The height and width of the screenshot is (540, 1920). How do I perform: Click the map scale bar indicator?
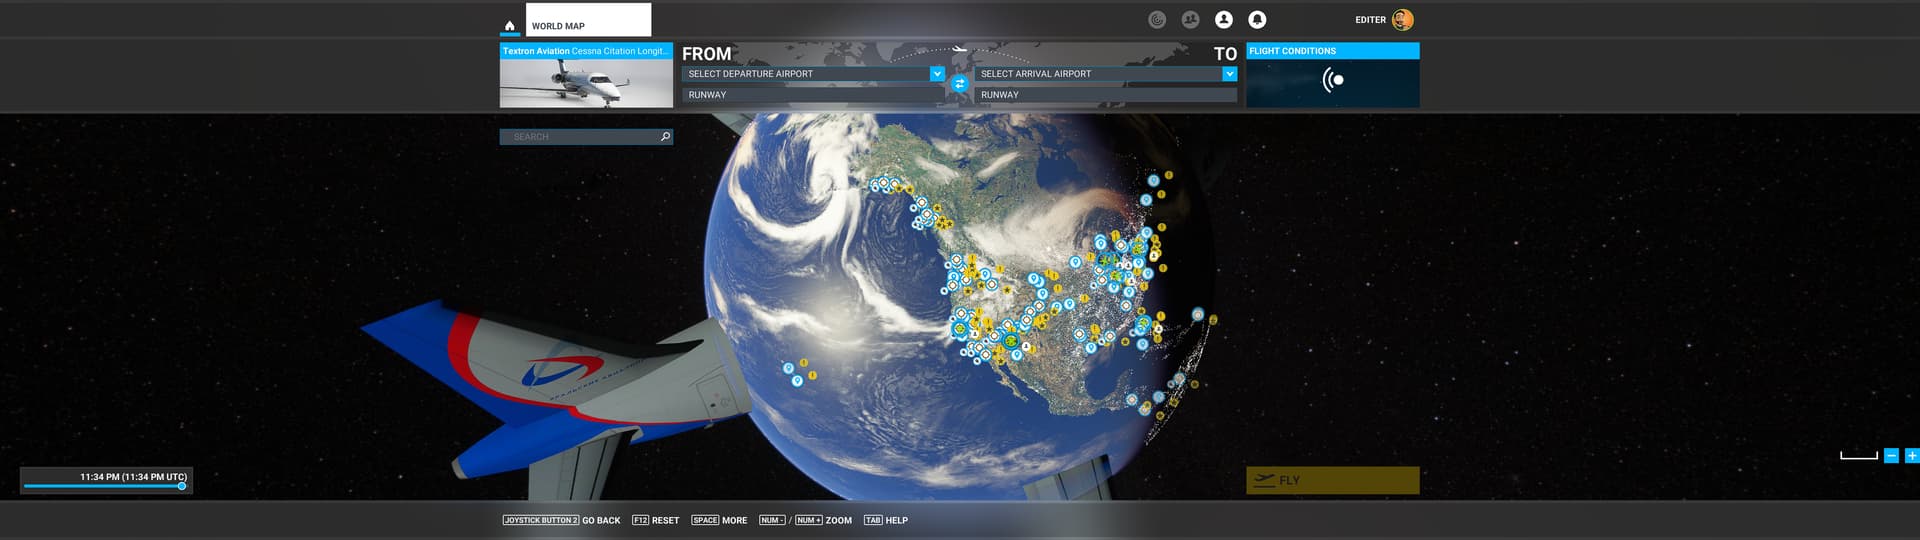pos(1859,456)
